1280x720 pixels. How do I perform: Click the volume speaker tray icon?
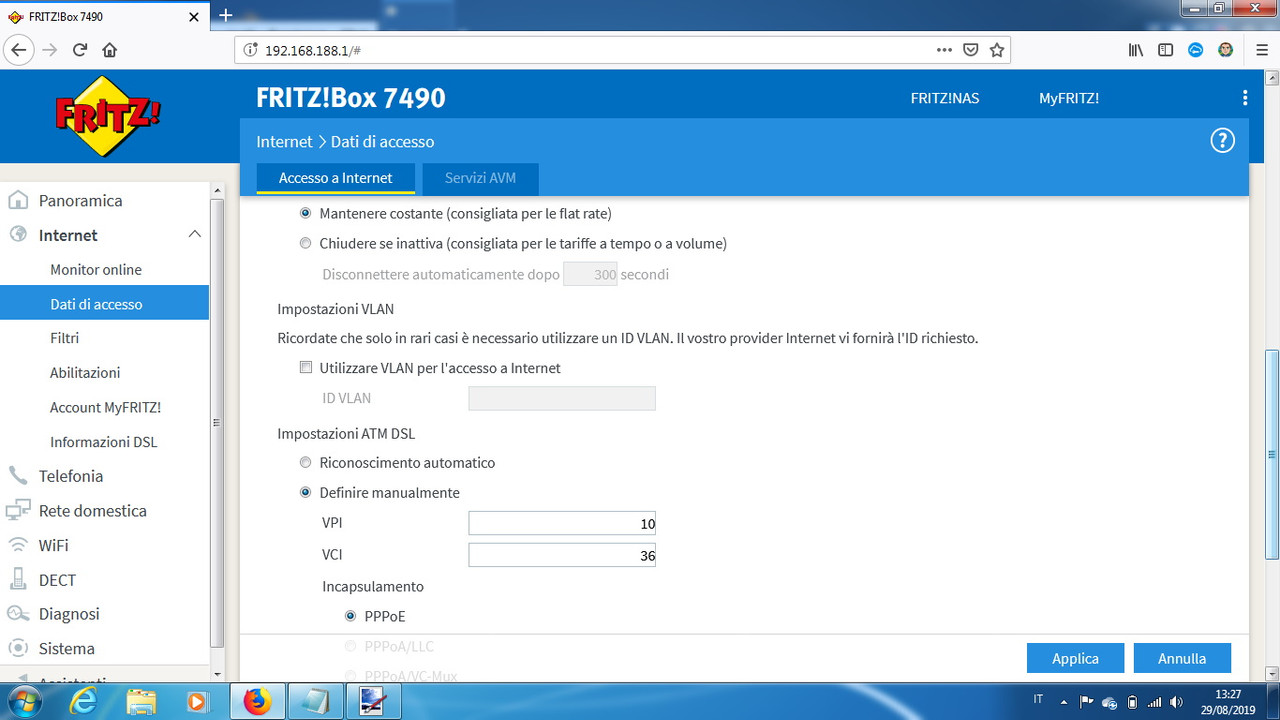1177,702
